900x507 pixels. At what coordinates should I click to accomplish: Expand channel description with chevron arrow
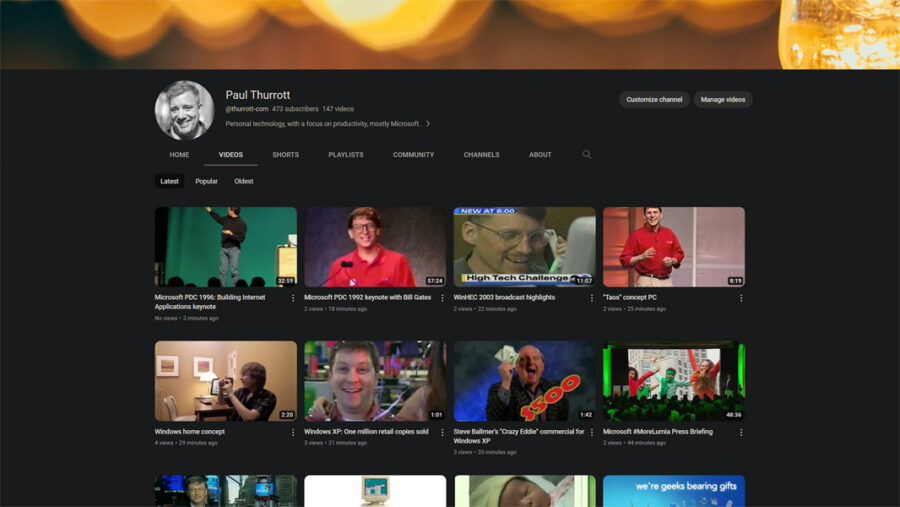428,123
